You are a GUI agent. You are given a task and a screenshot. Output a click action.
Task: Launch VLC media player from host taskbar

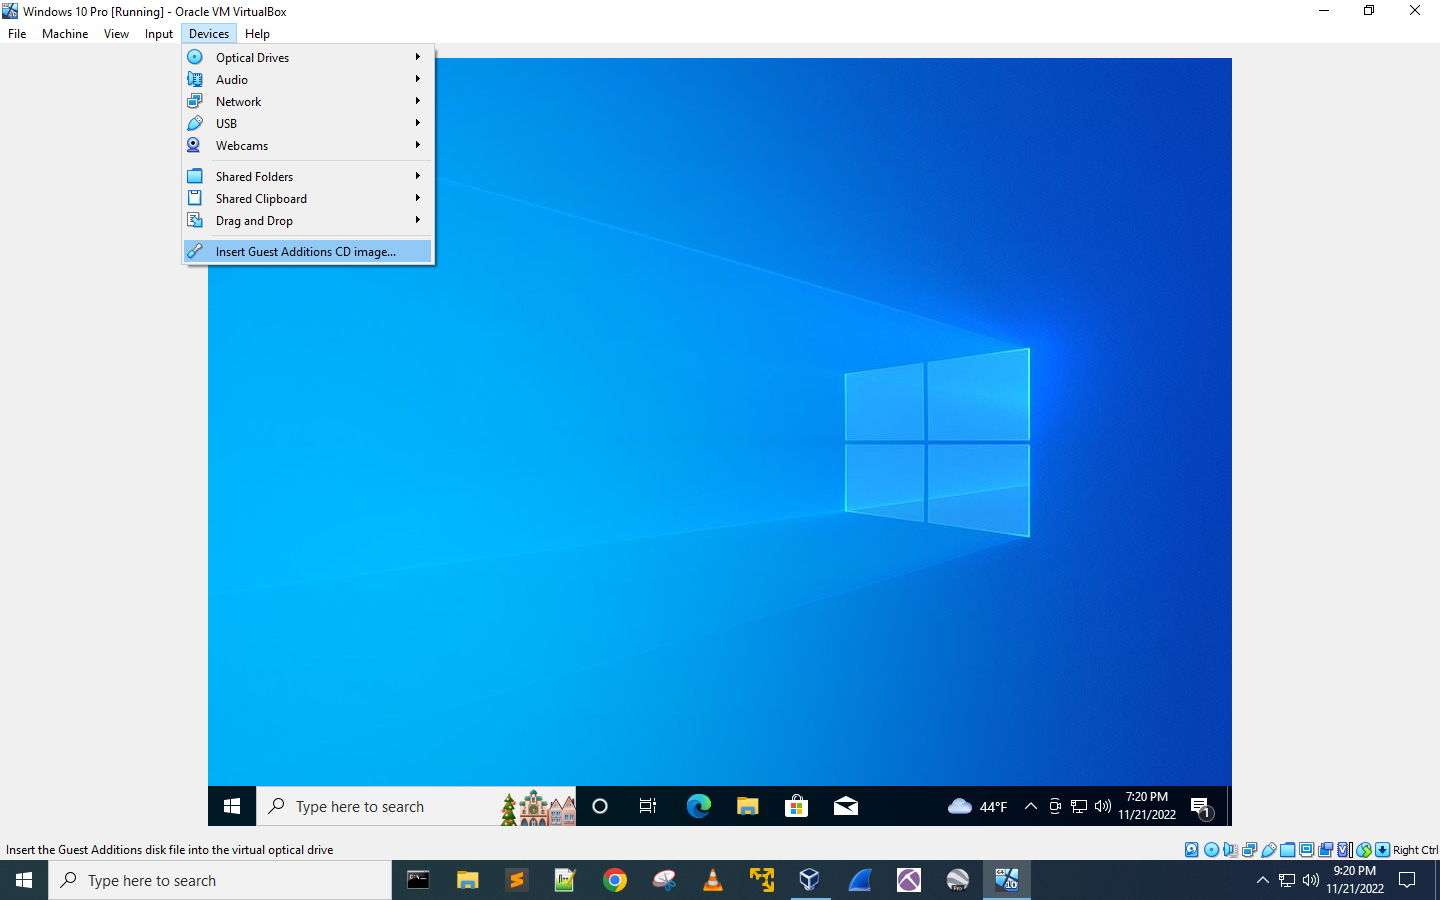point(712,880)
